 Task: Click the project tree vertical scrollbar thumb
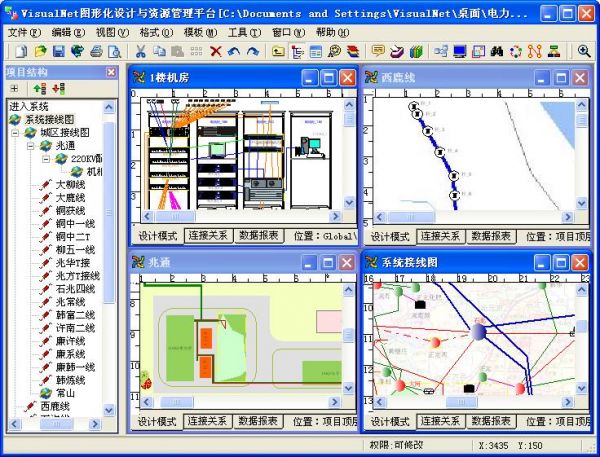[x=109, y=212]
